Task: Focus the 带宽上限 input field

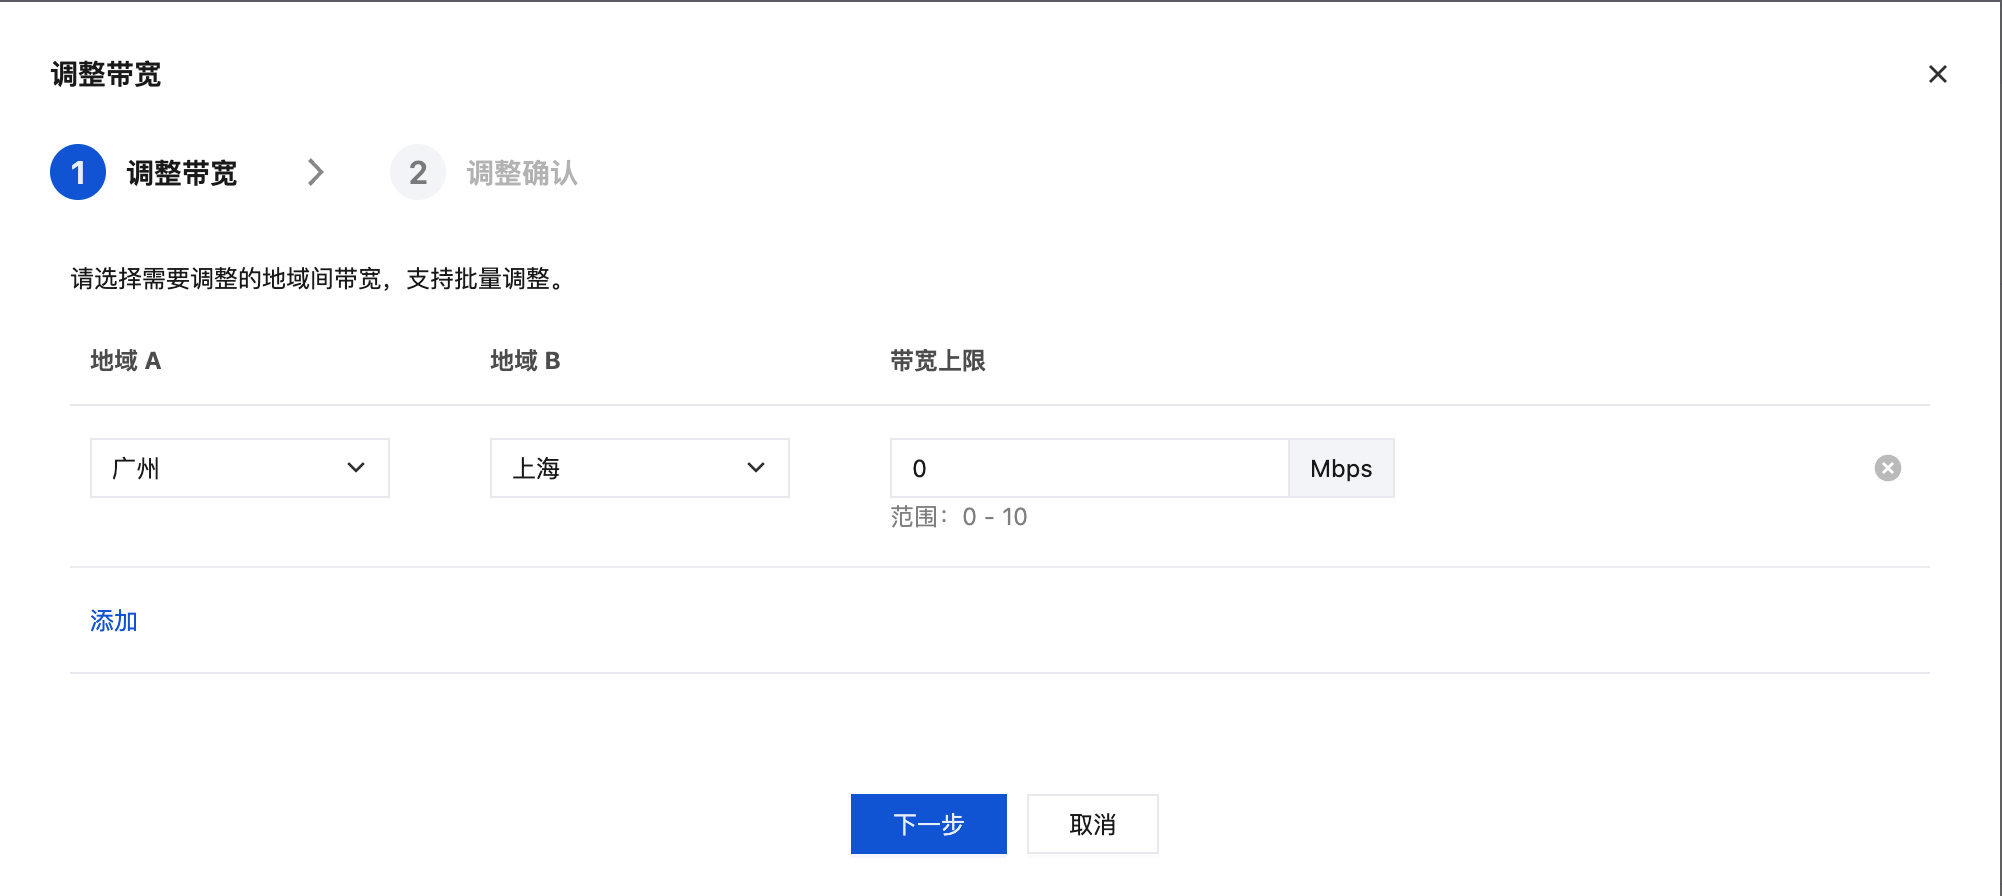Action: click(x=1088, y=468)
